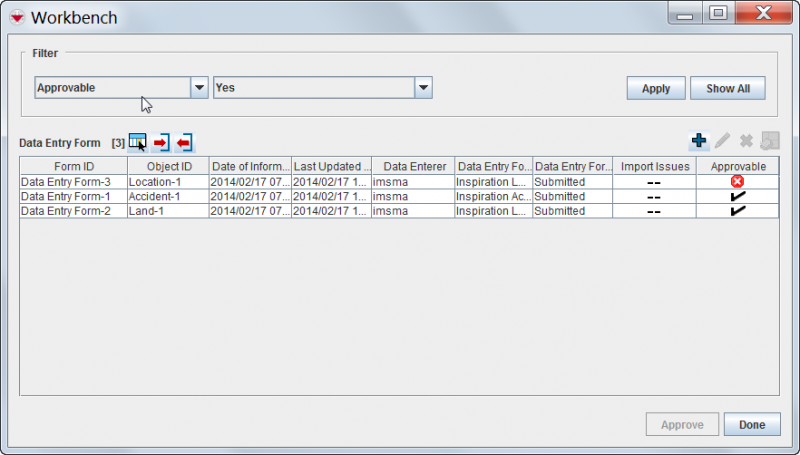Click the import icon with right-pointing red arrow
Image resolution: width=800 pixels, height=455 pixels.
pos(161,142)
